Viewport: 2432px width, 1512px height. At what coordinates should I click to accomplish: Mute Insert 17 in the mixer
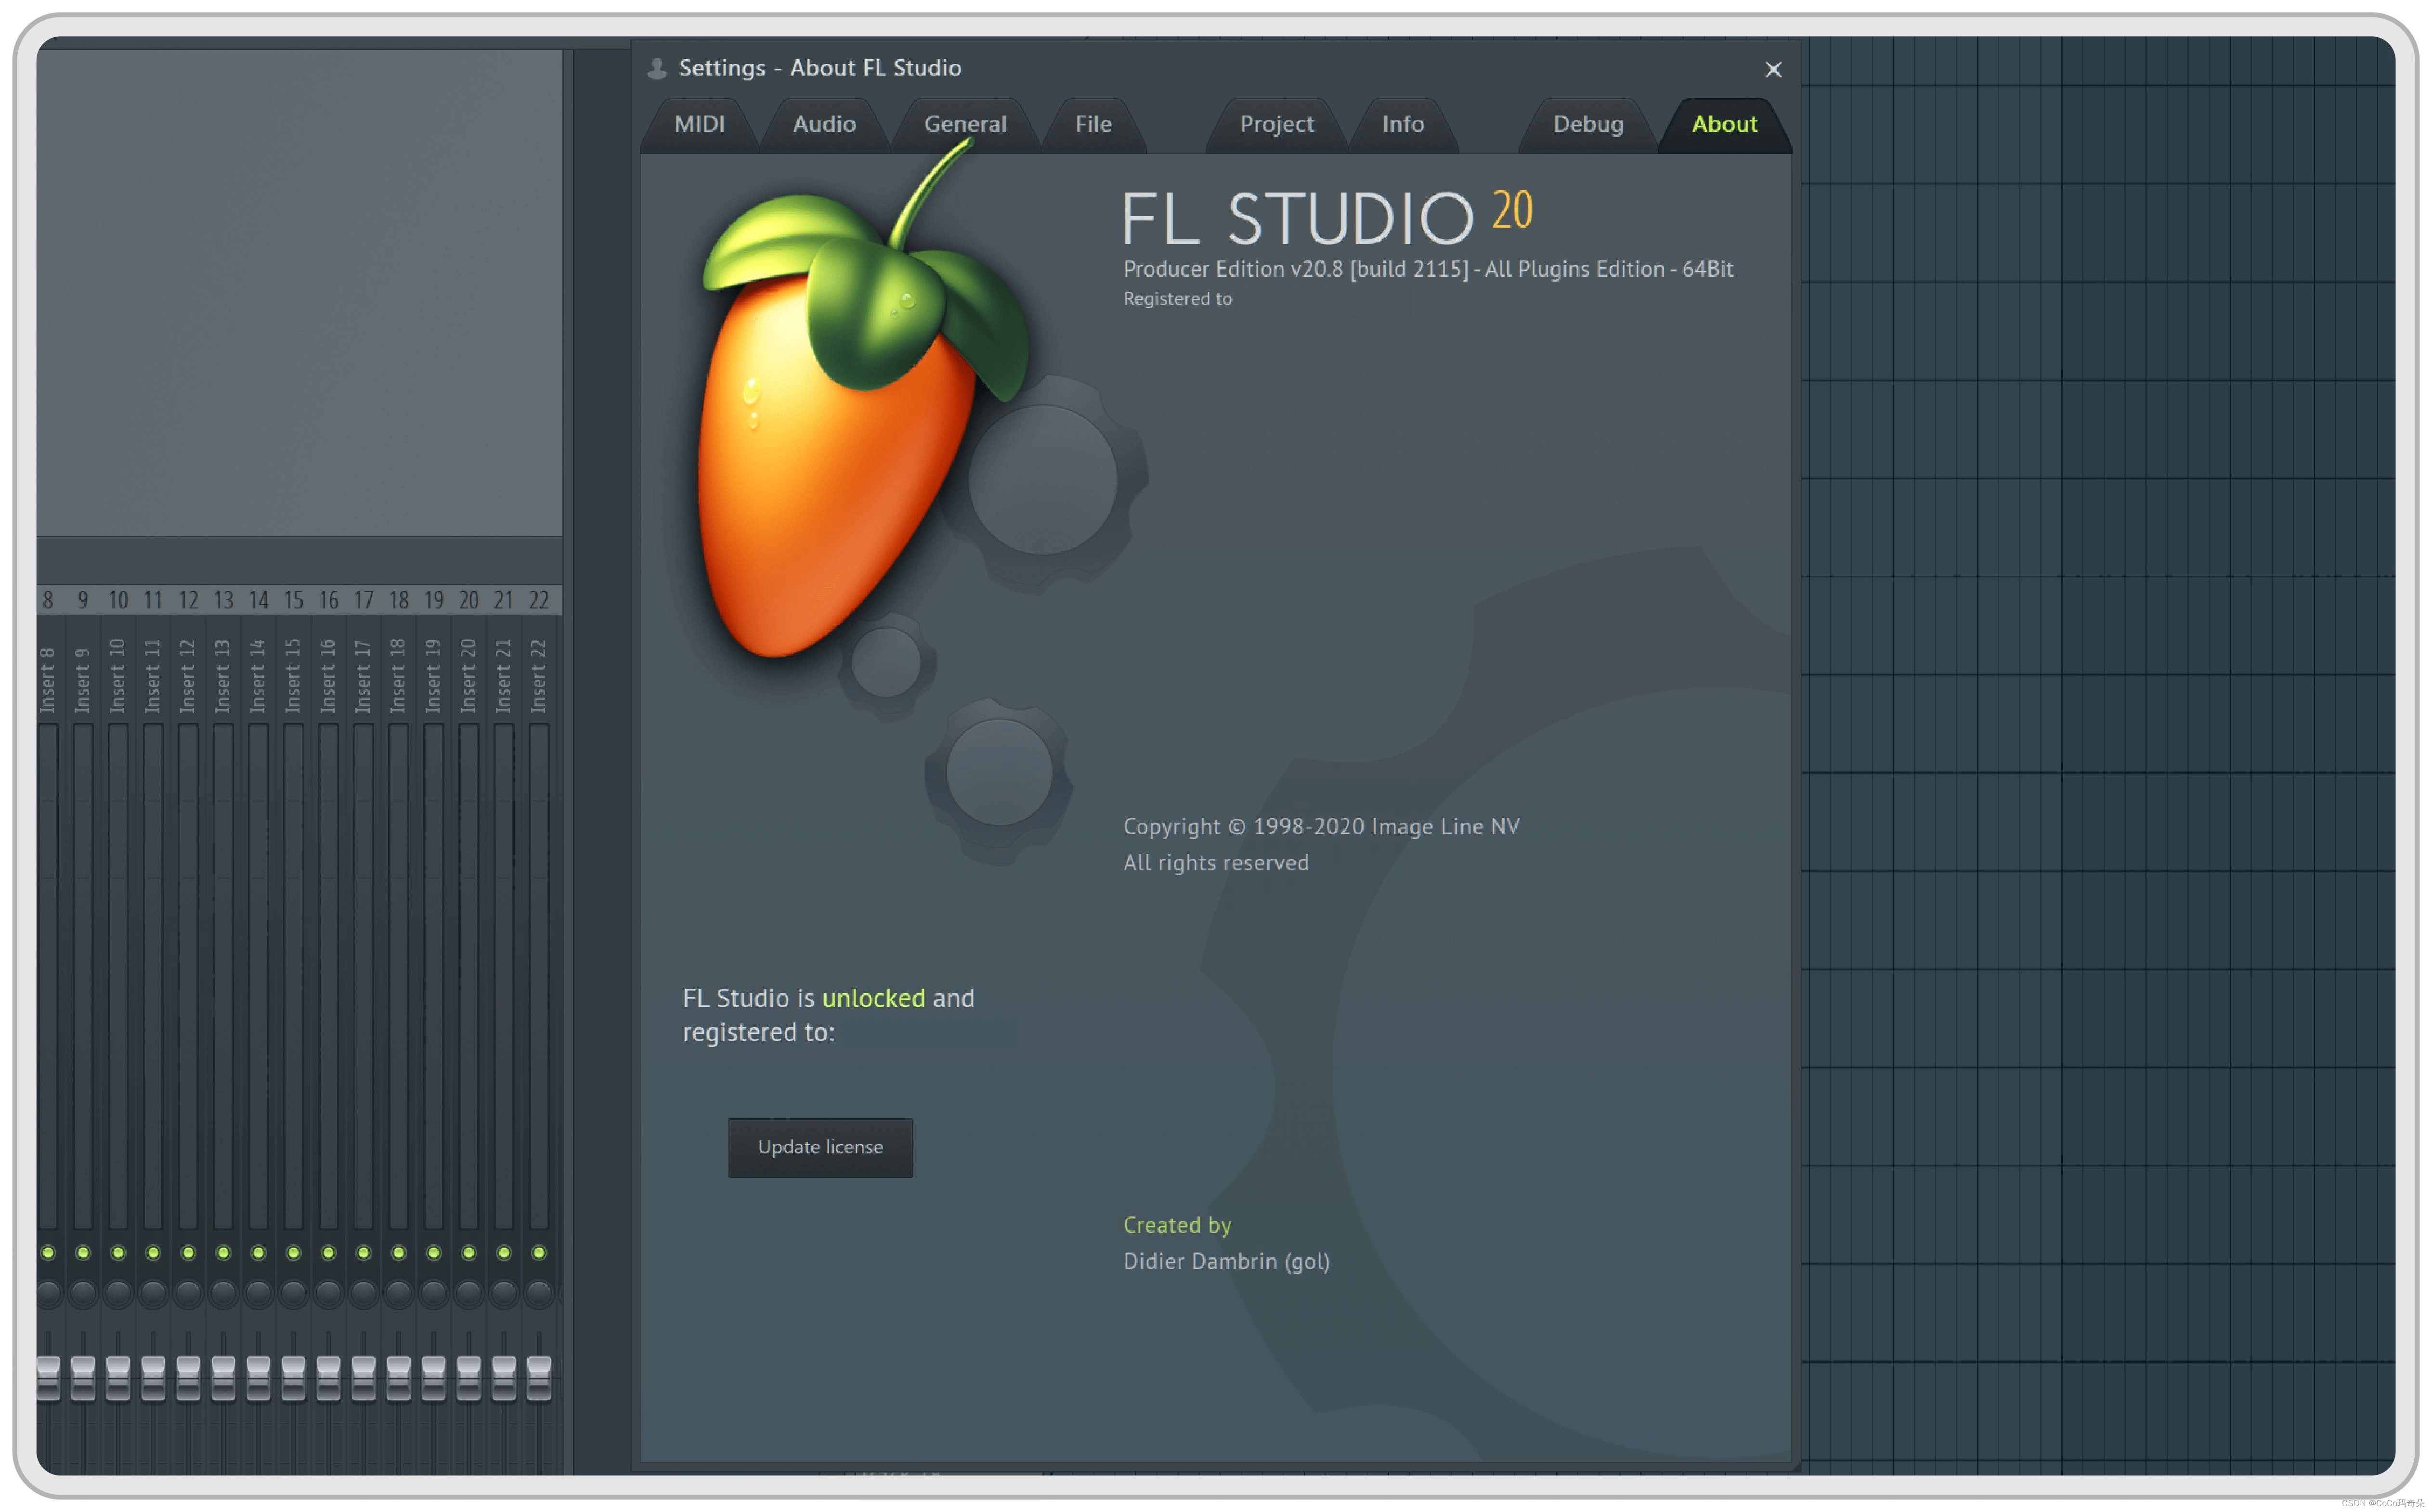(x=363, y=1253)
